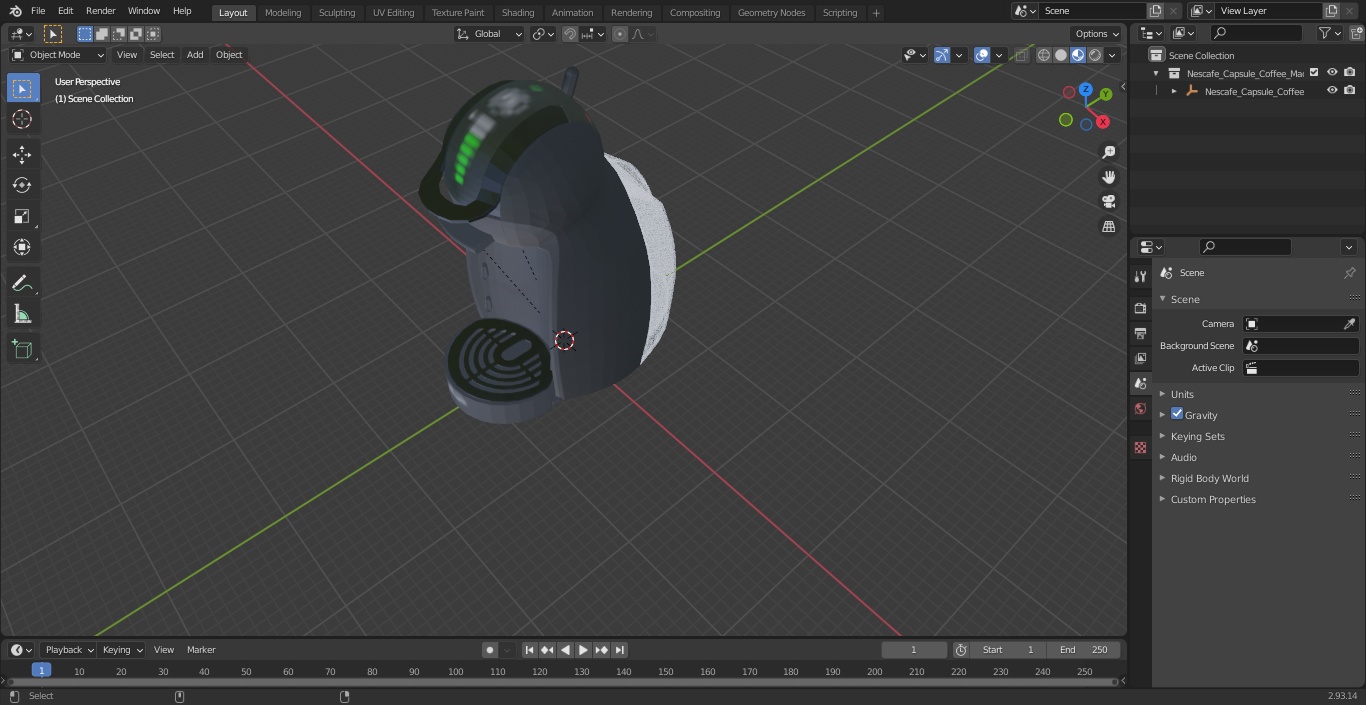Open the Texture properties tab
Screen dimensions: 1366x705
[1140, 447]
